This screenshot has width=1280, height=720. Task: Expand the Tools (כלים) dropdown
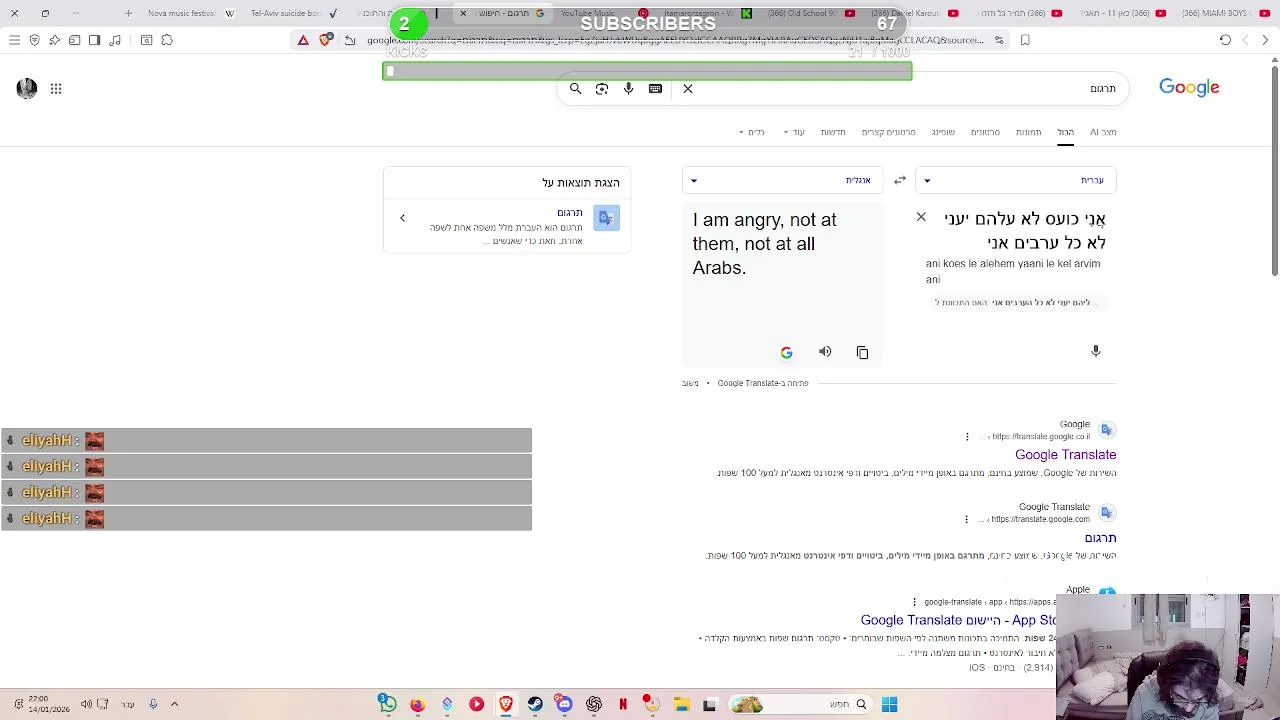tap(751, 132)
